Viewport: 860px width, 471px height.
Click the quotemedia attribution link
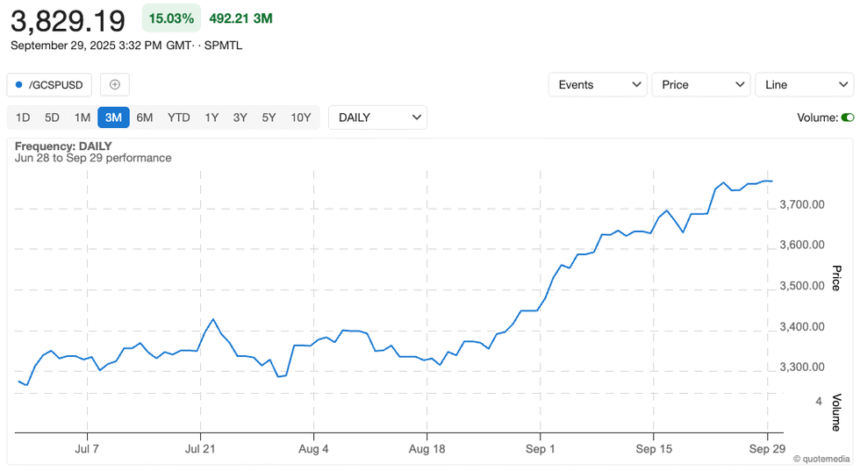coord(824,459)
